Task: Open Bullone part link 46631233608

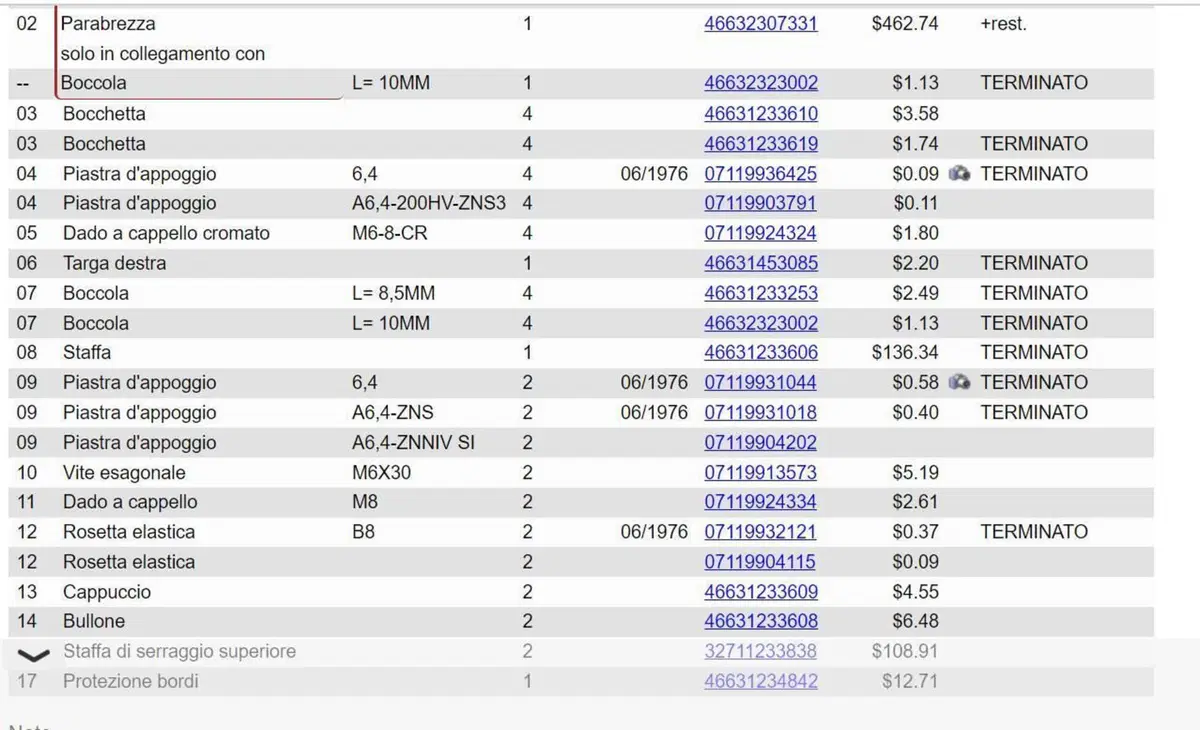Action: (761, 621)
